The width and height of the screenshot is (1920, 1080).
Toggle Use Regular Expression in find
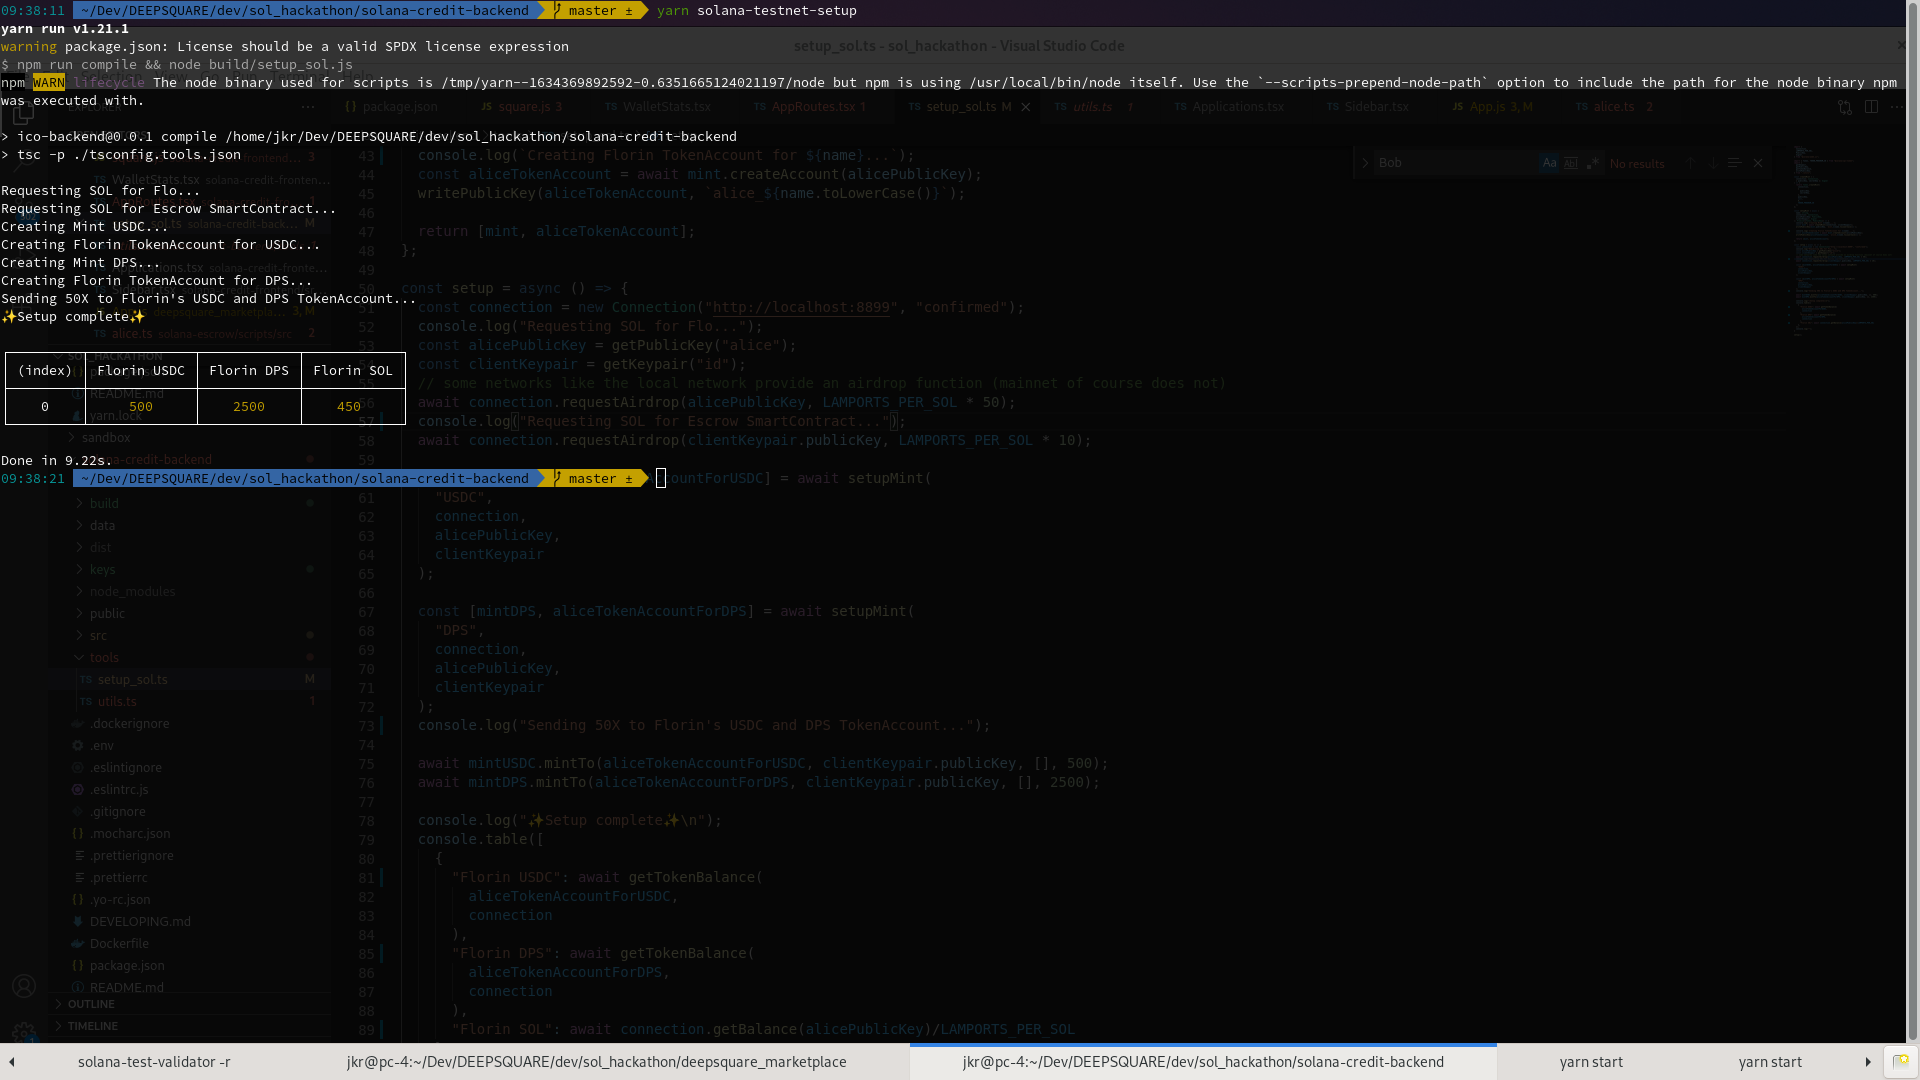click(x=1592, y=163)
